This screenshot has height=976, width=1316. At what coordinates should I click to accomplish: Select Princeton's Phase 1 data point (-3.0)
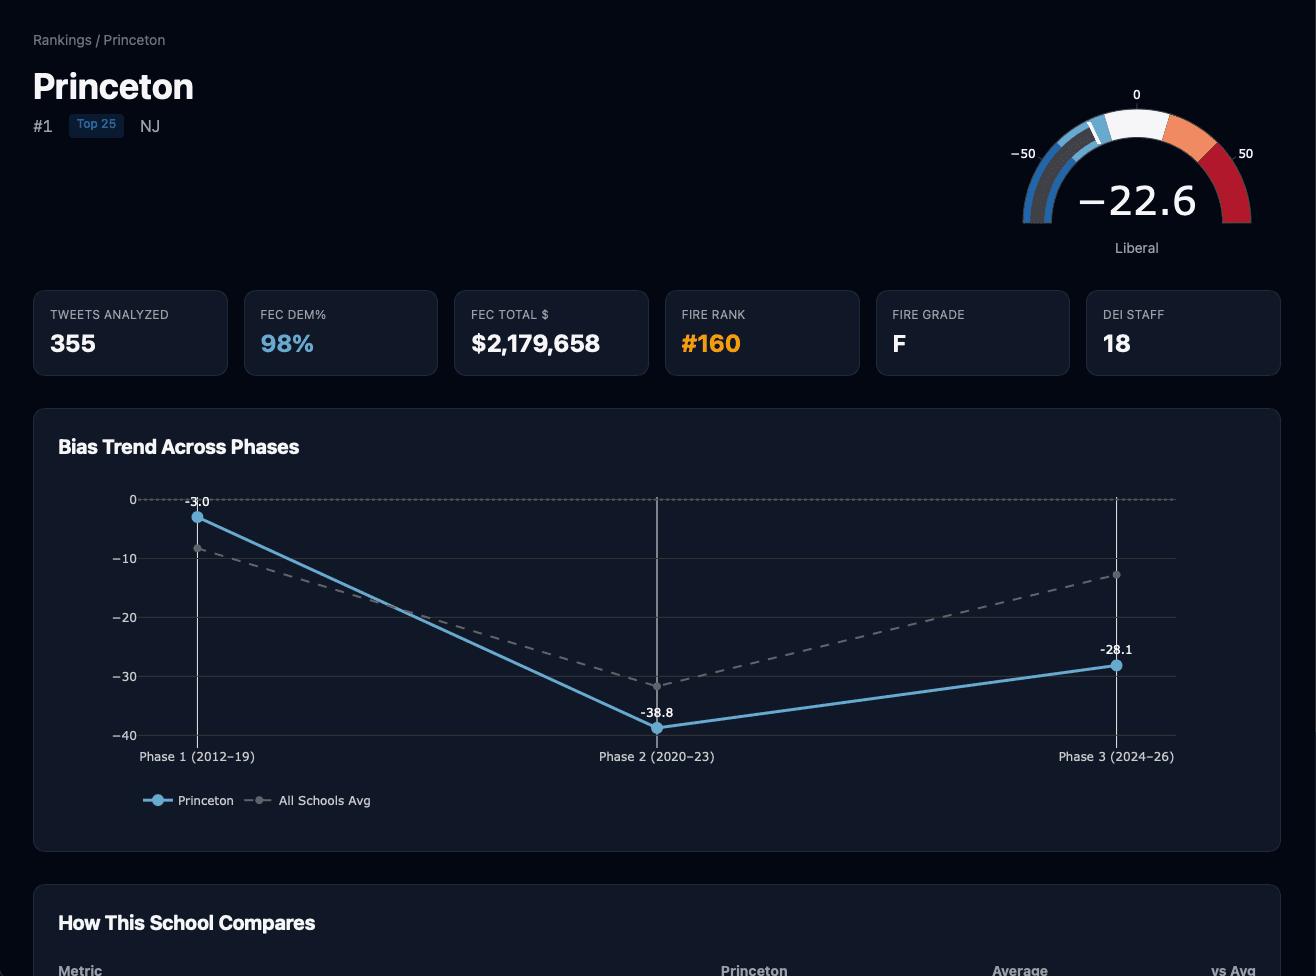pos(197,517)
